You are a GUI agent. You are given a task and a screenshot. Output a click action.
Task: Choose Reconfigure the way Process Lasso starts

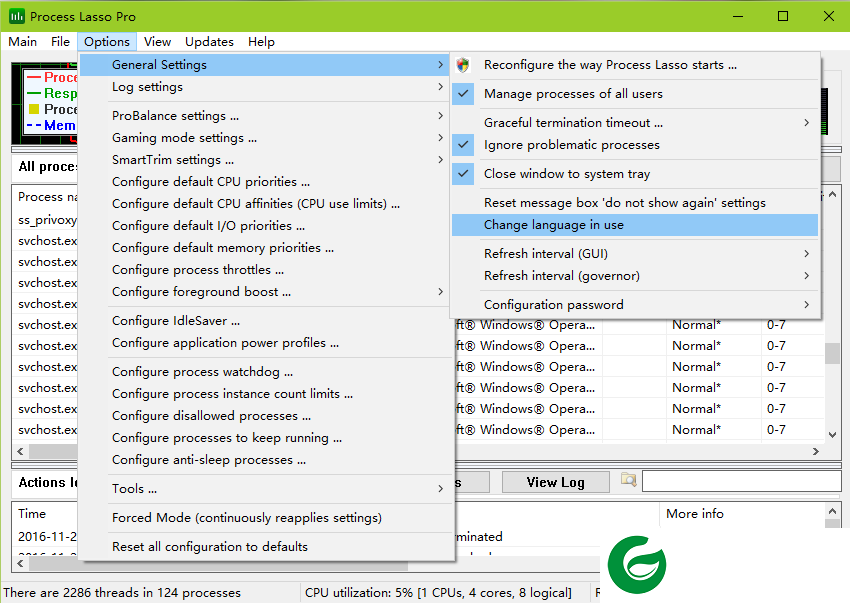635,65
